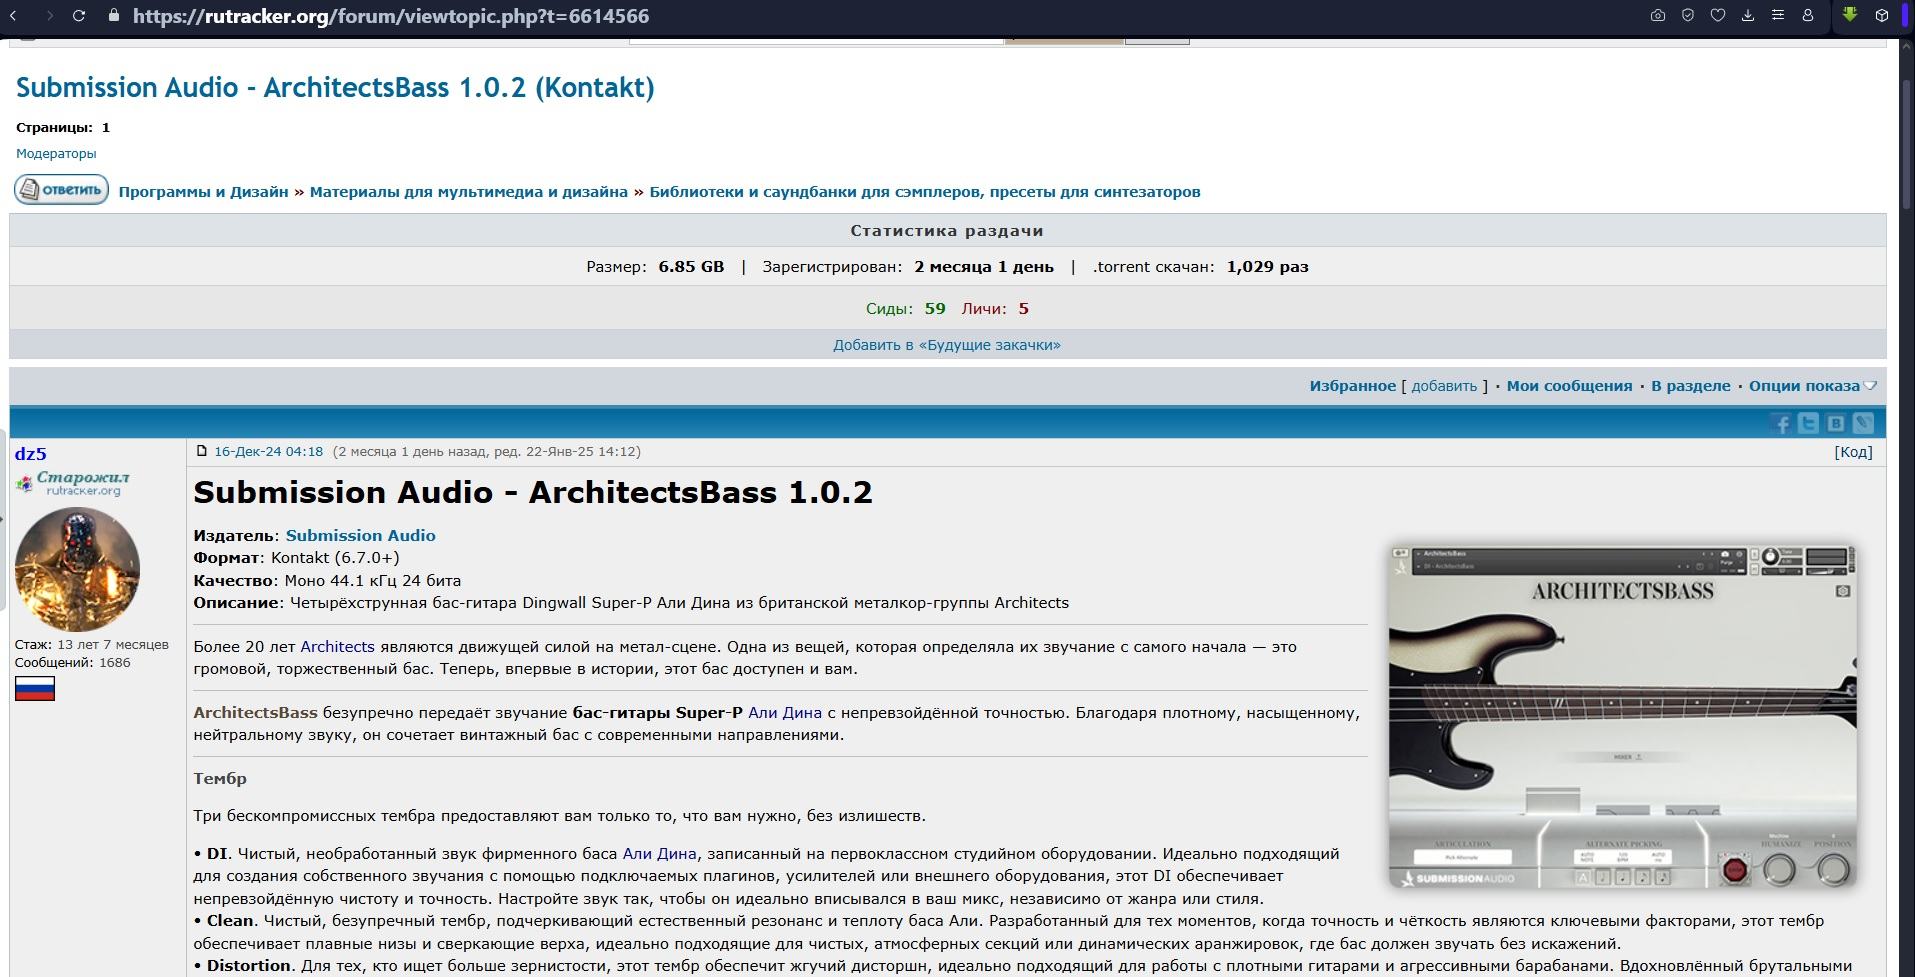Open the camera snapshot tool in the toolbar
This screenshot has width=1915, height=977.
[x=1658, y=16]
